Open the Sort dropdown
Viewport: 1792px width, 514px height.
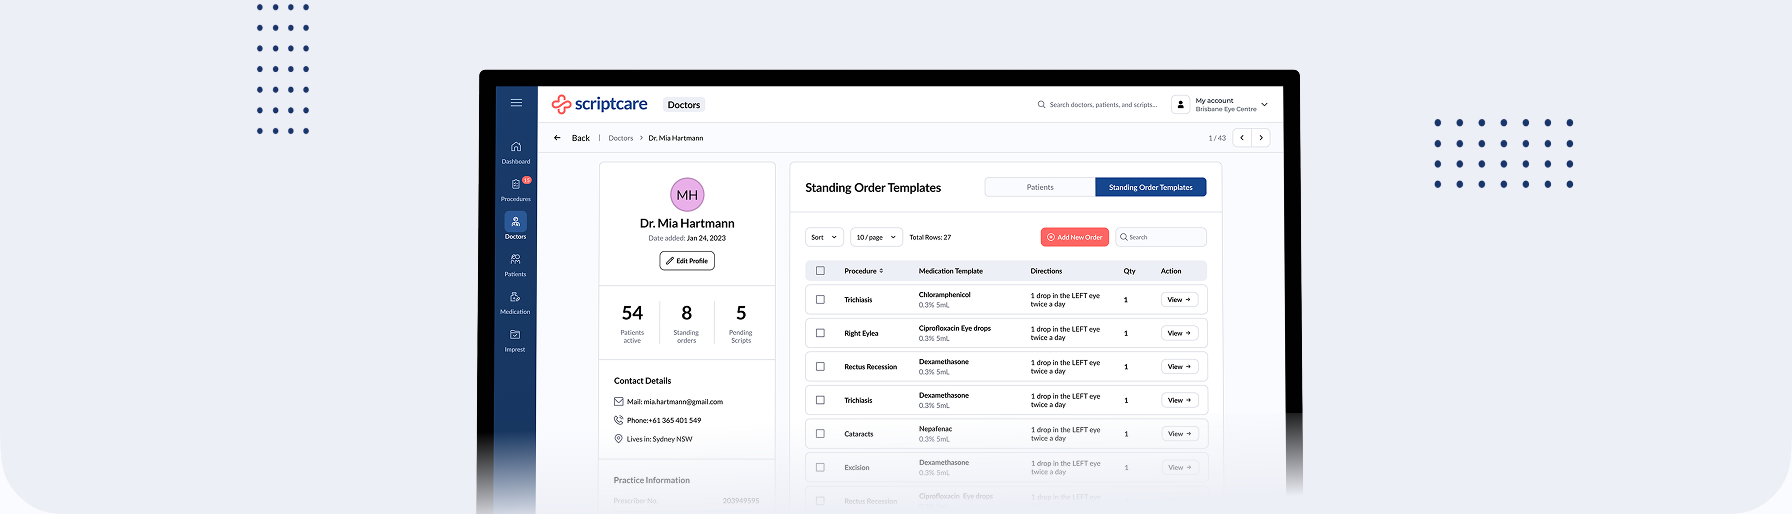824,237
